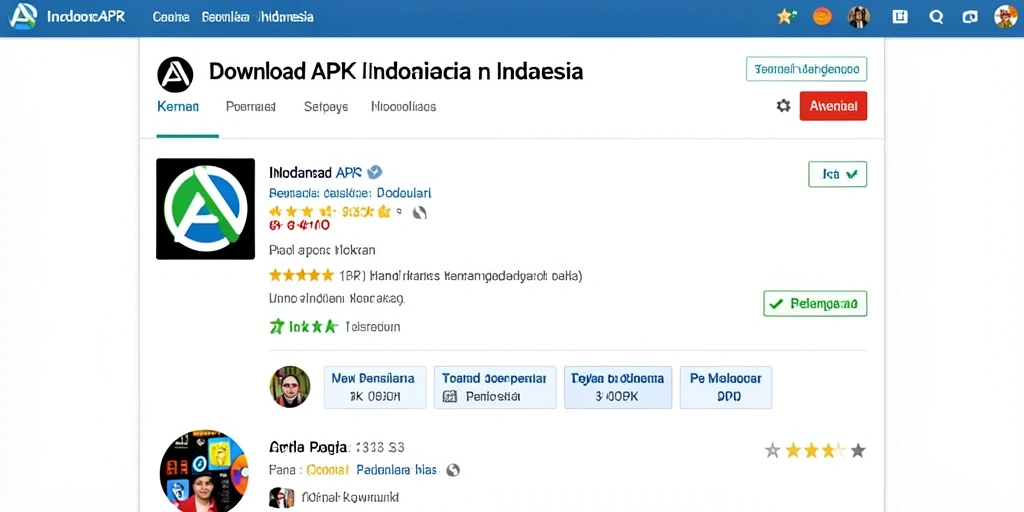Click five-star rating before Handrianes text
1024x512 pixels.
301,276
